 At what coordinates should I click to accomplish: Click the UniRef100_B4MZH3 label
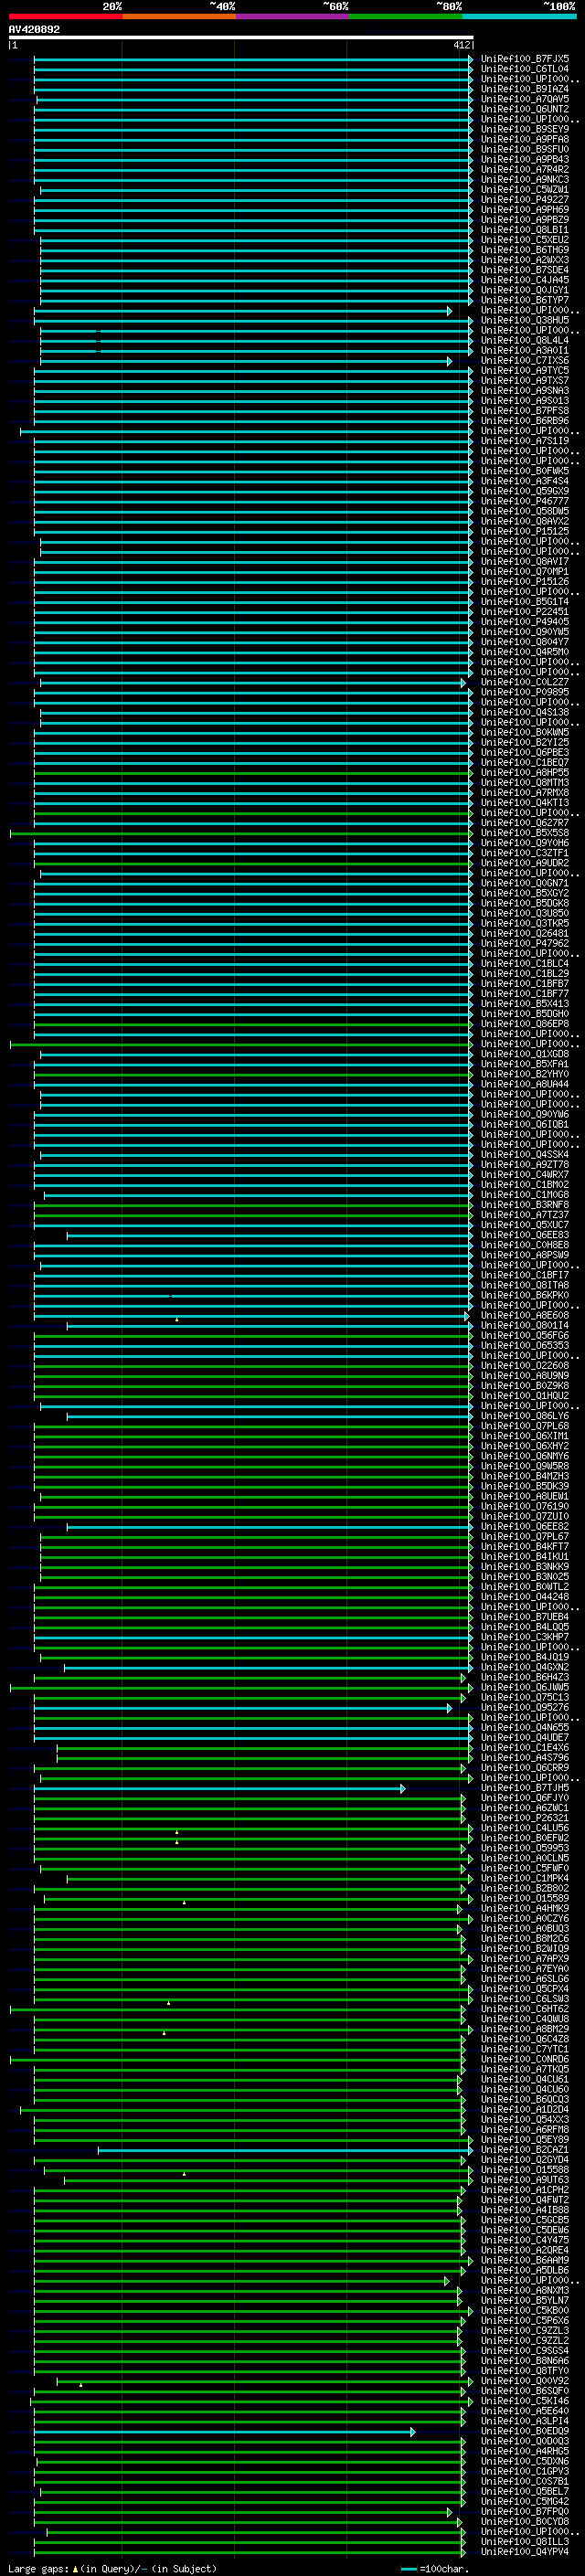click(x=525, y=1477)
